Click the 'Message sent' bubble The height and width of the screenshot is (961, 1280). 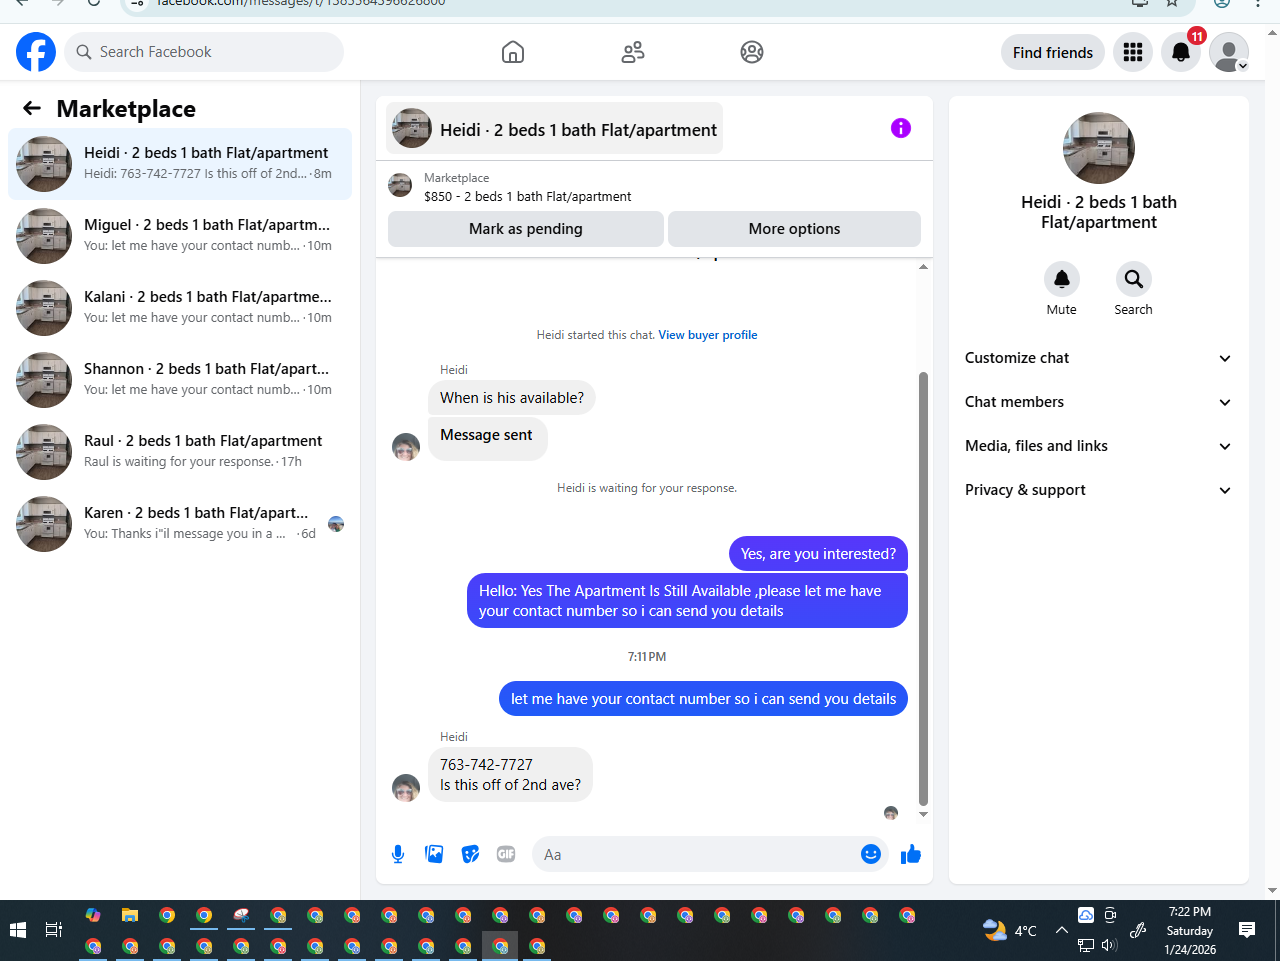487,438
